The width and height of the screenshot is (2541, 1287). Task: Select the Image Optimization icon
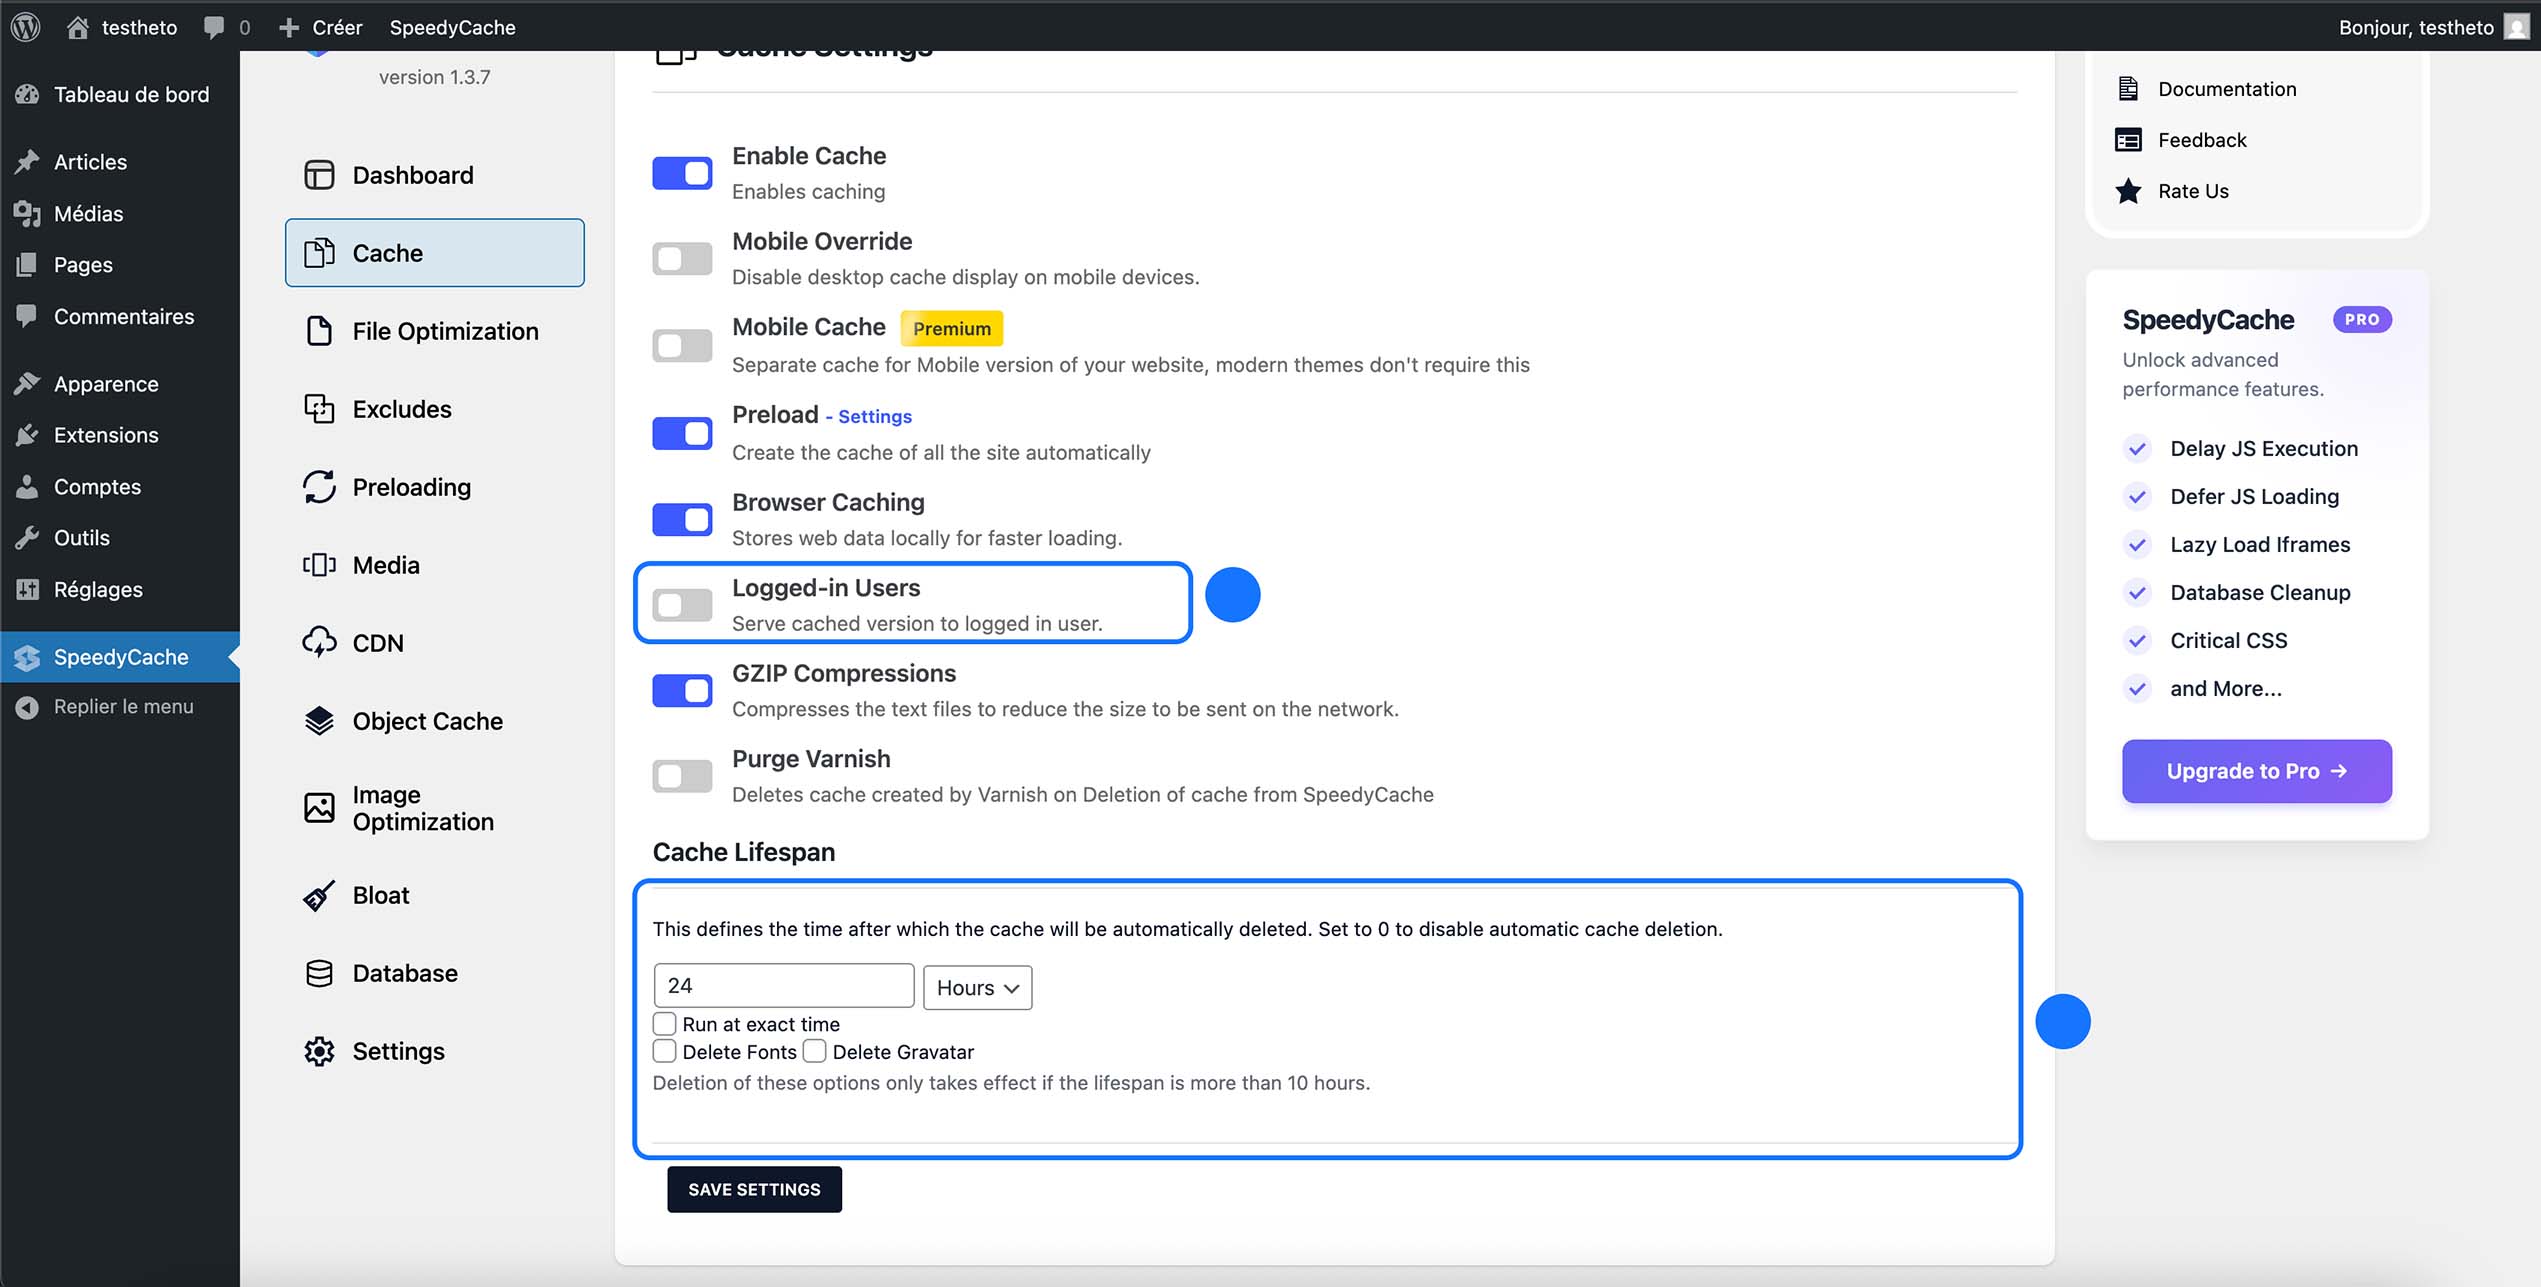tap(318, 807)
